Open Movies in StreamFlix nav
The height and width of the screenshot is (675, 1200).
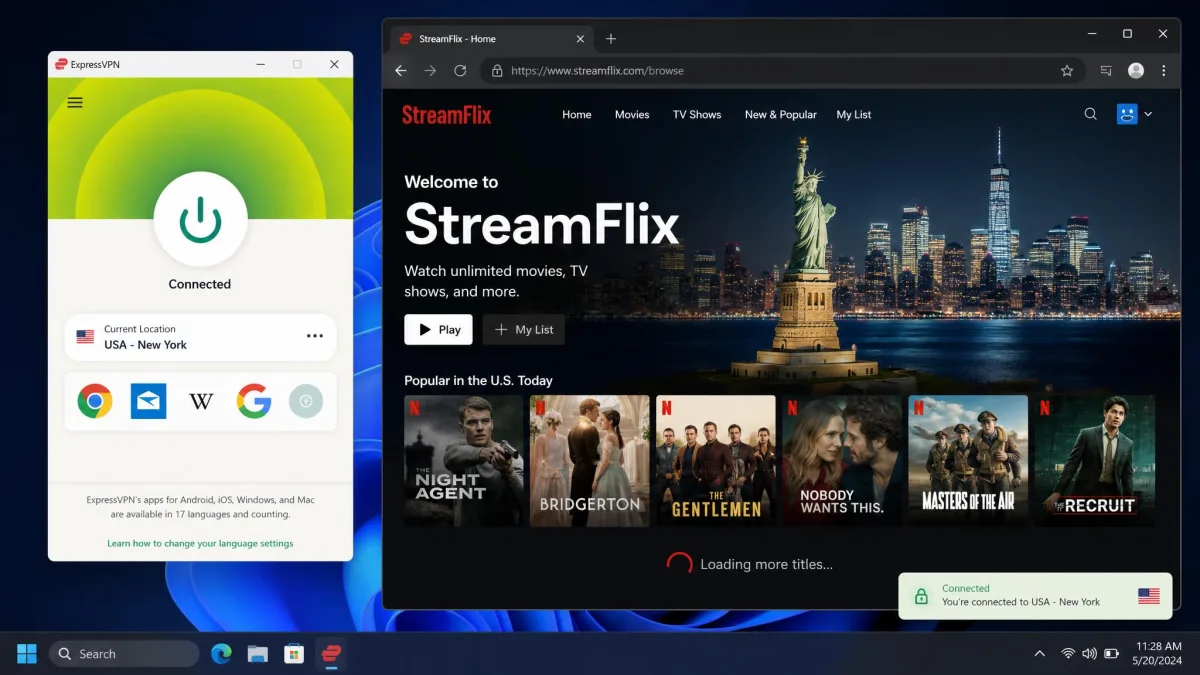[632, 115]
